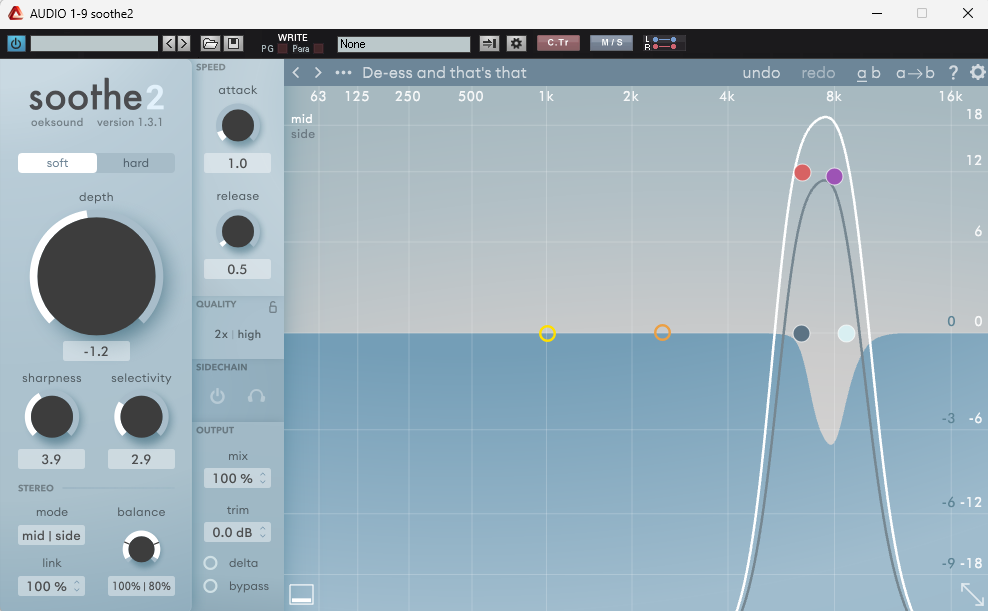Select the red band node
Screen dimensions: 988x611
pyautogui.click(x=802, y=172)
